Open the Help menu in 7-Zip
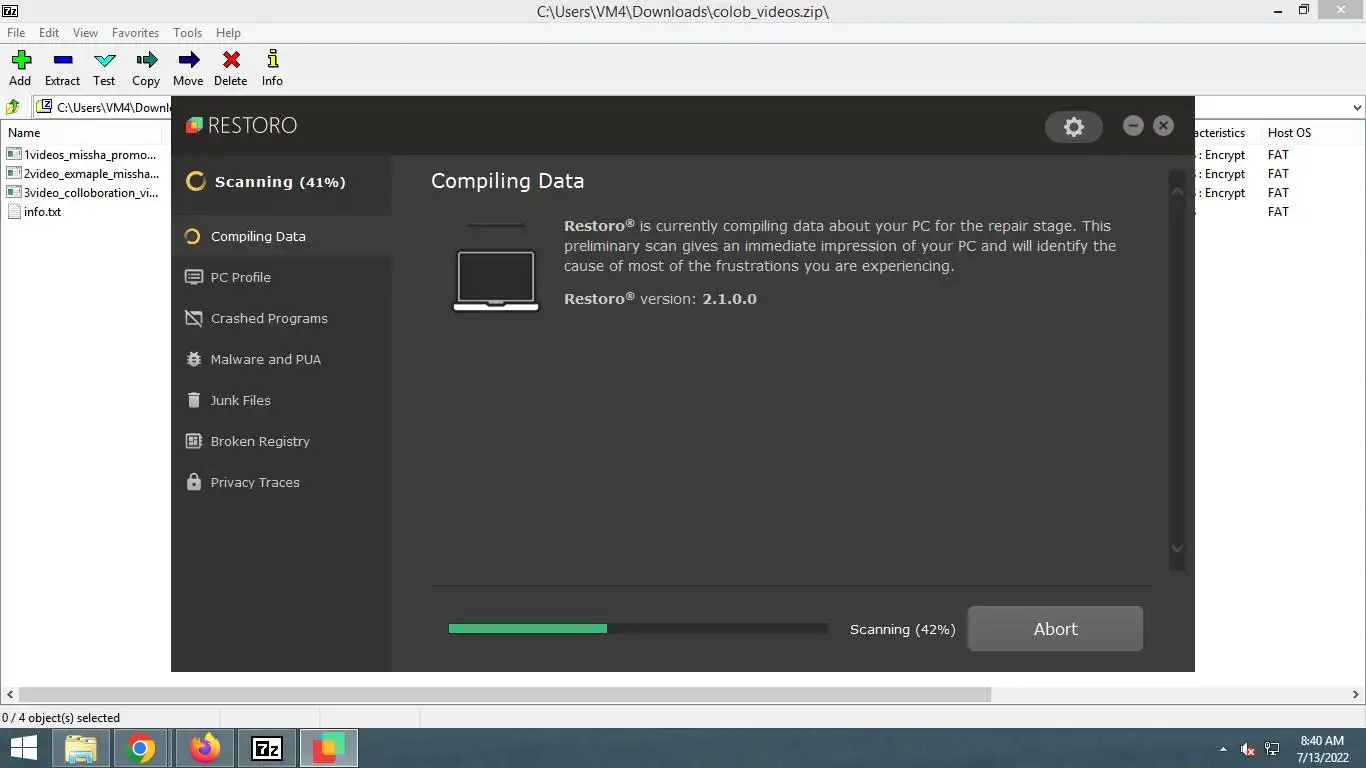This screenshot has width=1366, height=768. (228, 33)
